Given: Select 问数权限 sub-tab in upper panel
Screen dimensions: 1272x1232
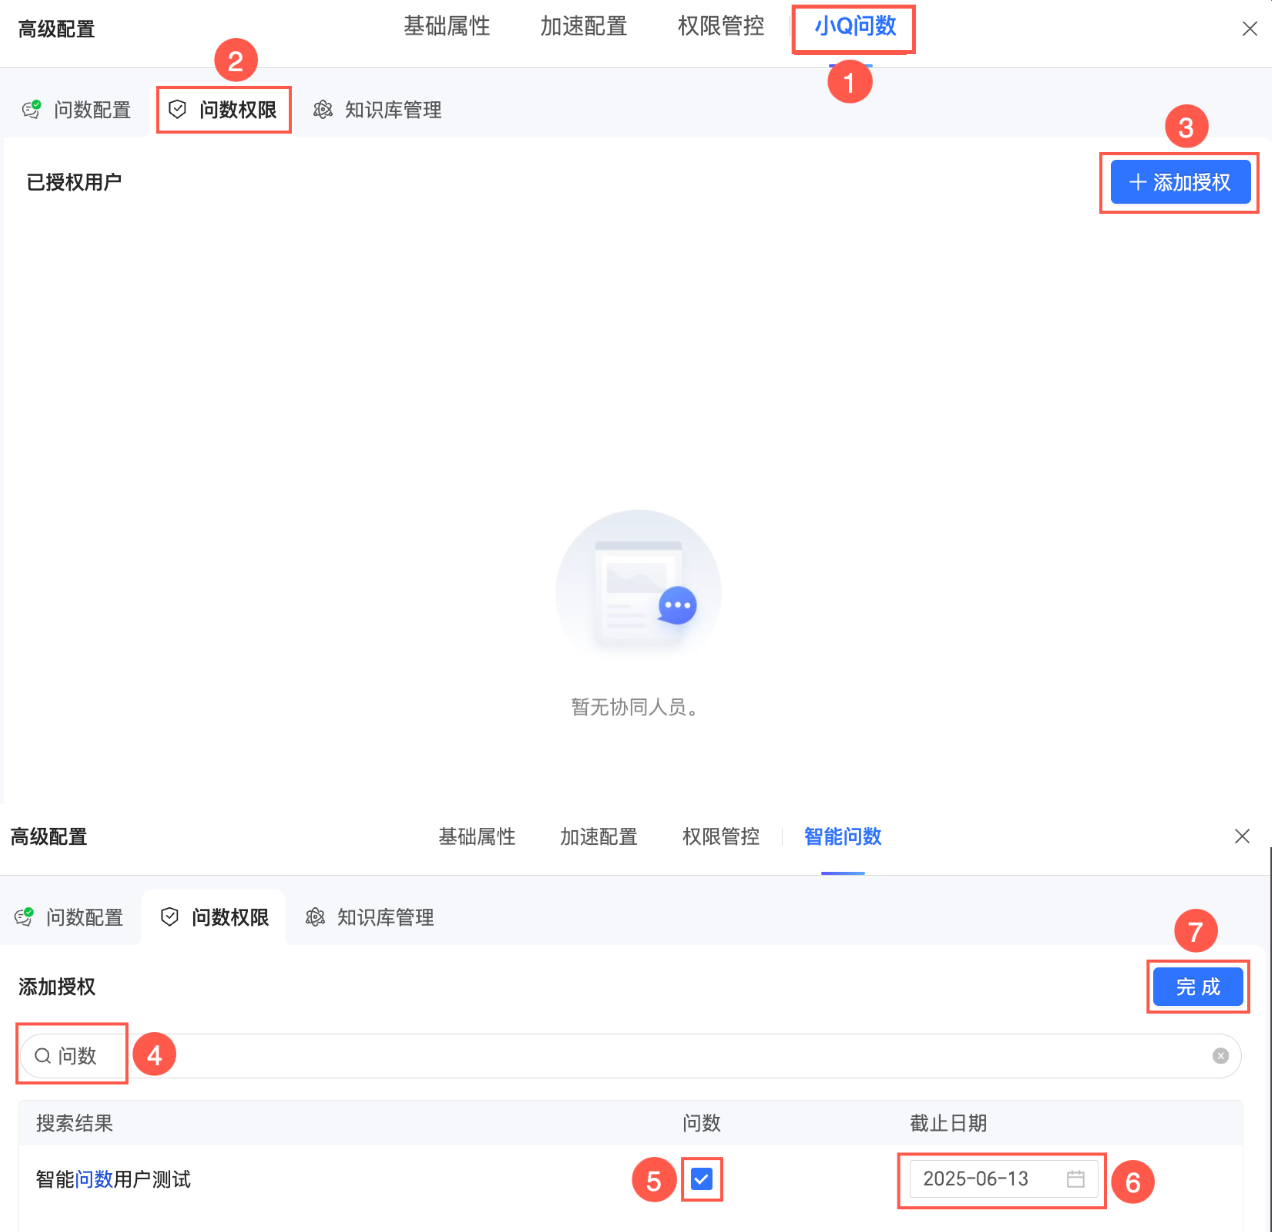Looking at the screenshot, I should [224, 110].
